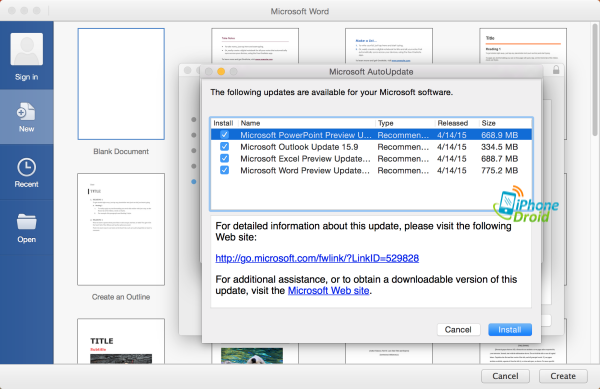Select the Create an Outline template
Viewport: 600px width, 389px height.
121,229
